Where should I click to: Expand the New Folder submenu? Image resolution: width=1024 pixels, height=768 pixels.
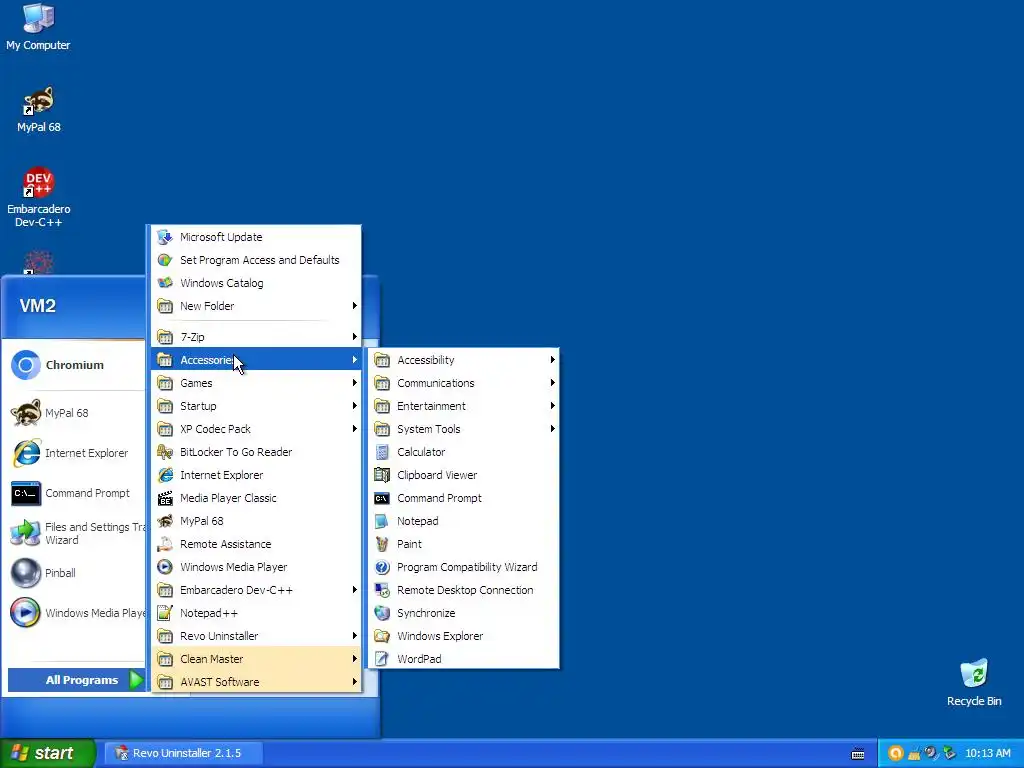pos(257,306)
